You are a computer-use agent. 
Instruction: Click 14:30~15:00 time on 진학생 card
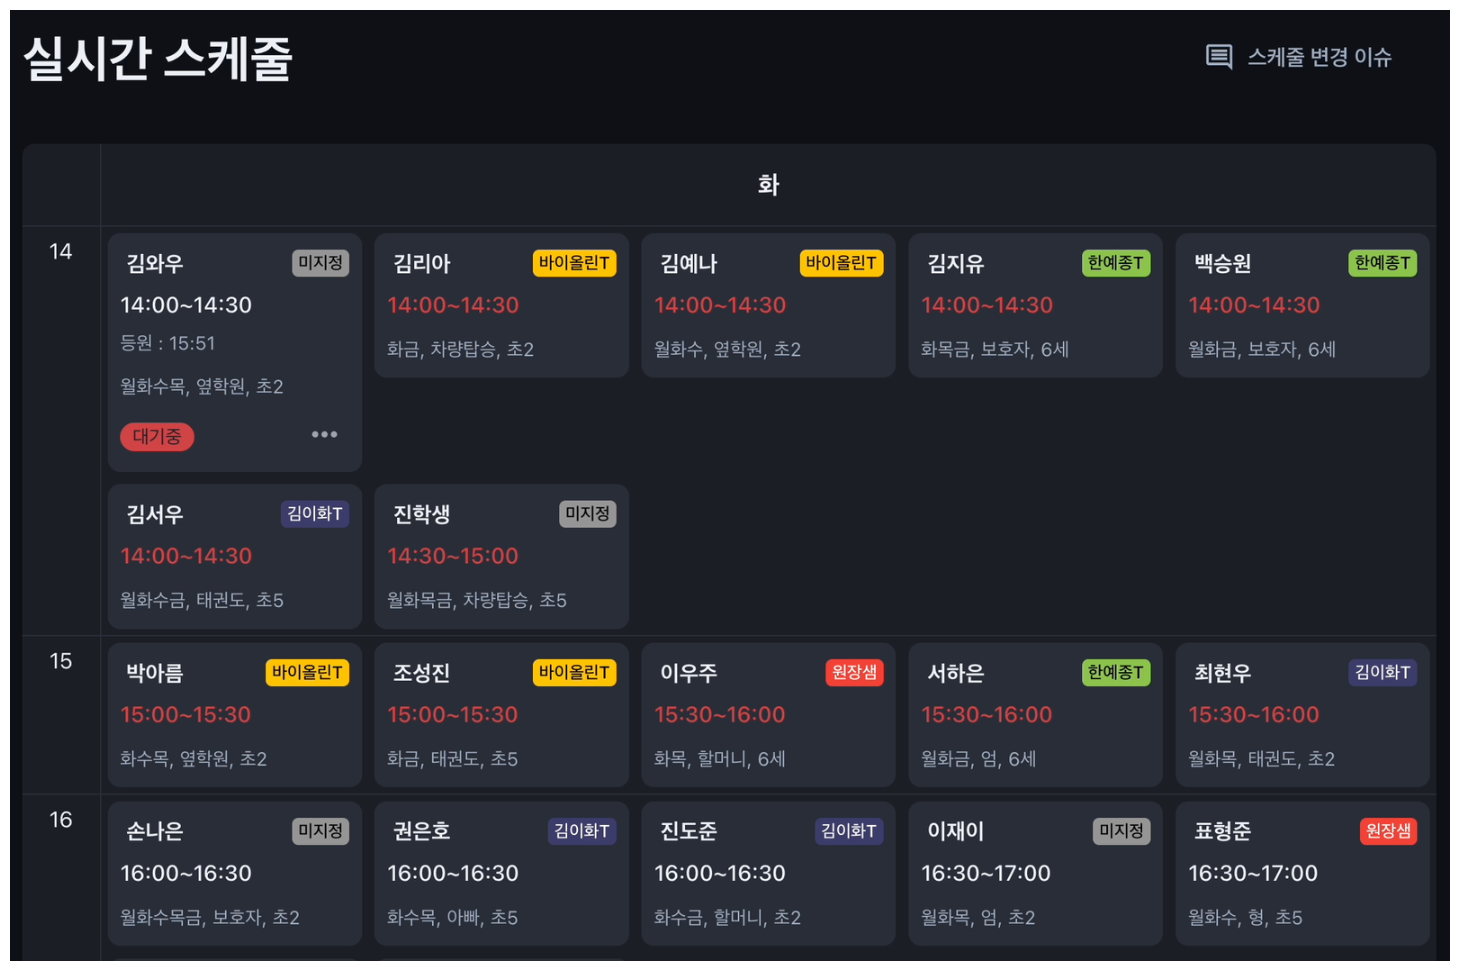(x=453, y=556)
